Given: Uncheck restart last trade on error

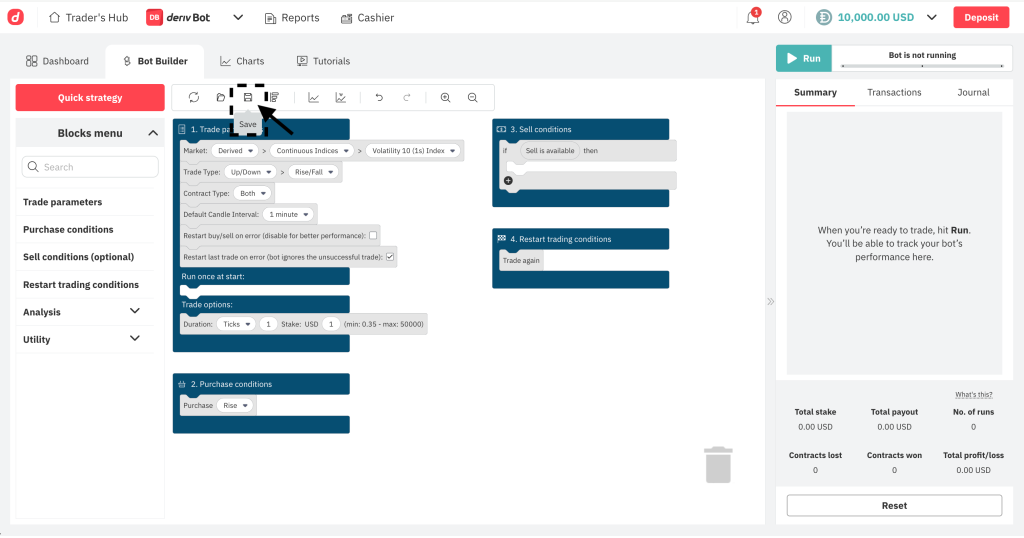Looking at the screenshot, I should click(x=390, y=257).
